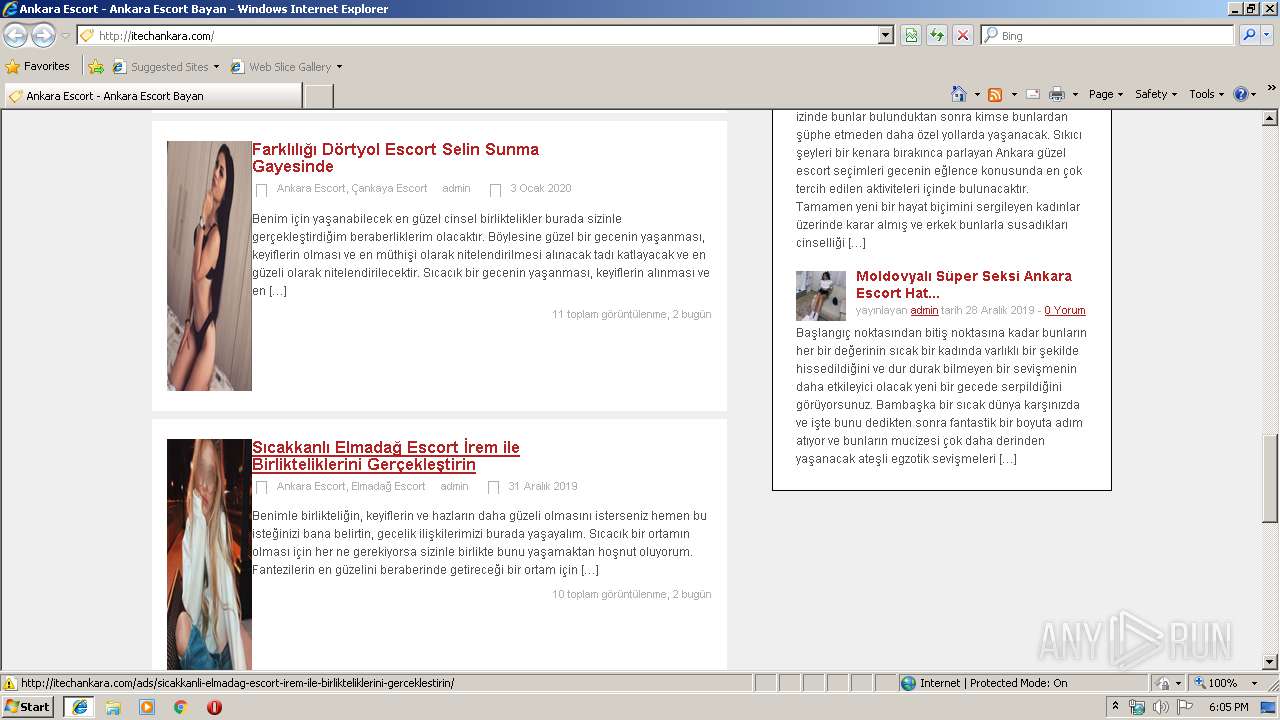1280x720 pixels.
Task: Click the 3 Ocak 2020 date text
Action: pos(541,188)
